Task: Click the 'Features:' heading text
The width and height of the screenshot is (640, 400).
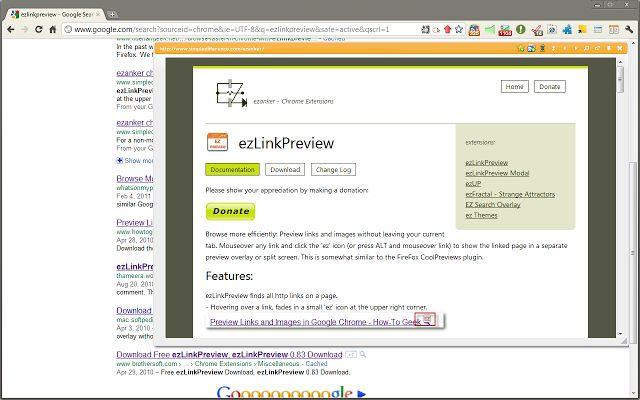Action: 229,276
